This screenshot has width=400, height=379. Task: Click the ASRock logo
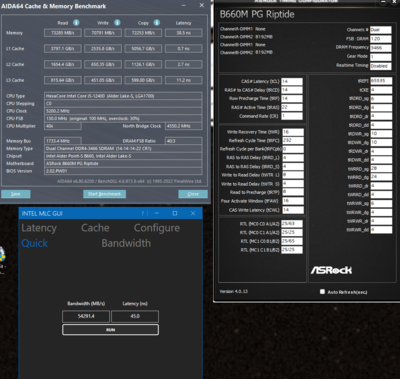pyautogui.click(x=331, y=270)
